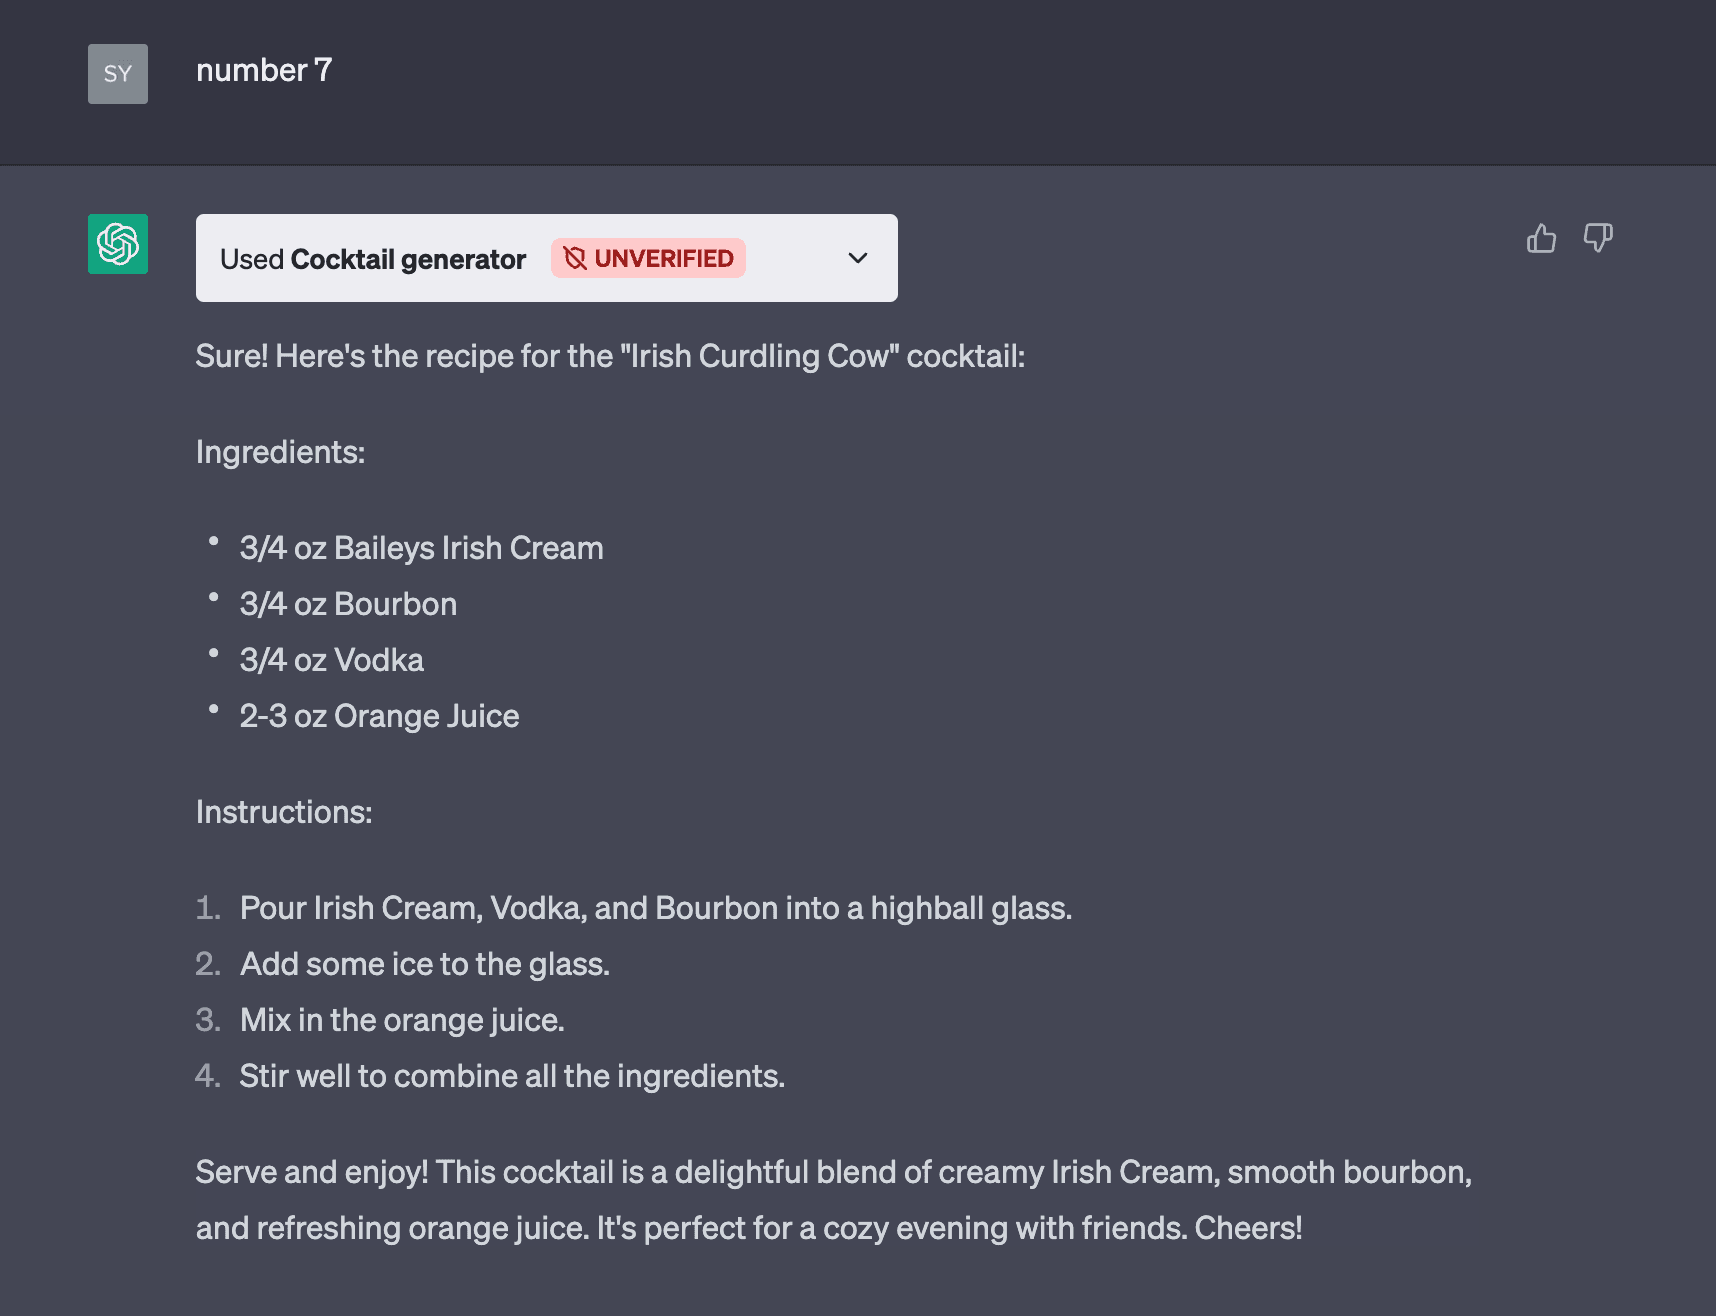This screenshot has width=1716, height=1316.
Task: Click the crossed-out shield unverified icon
Action: [x=574, y=259]
